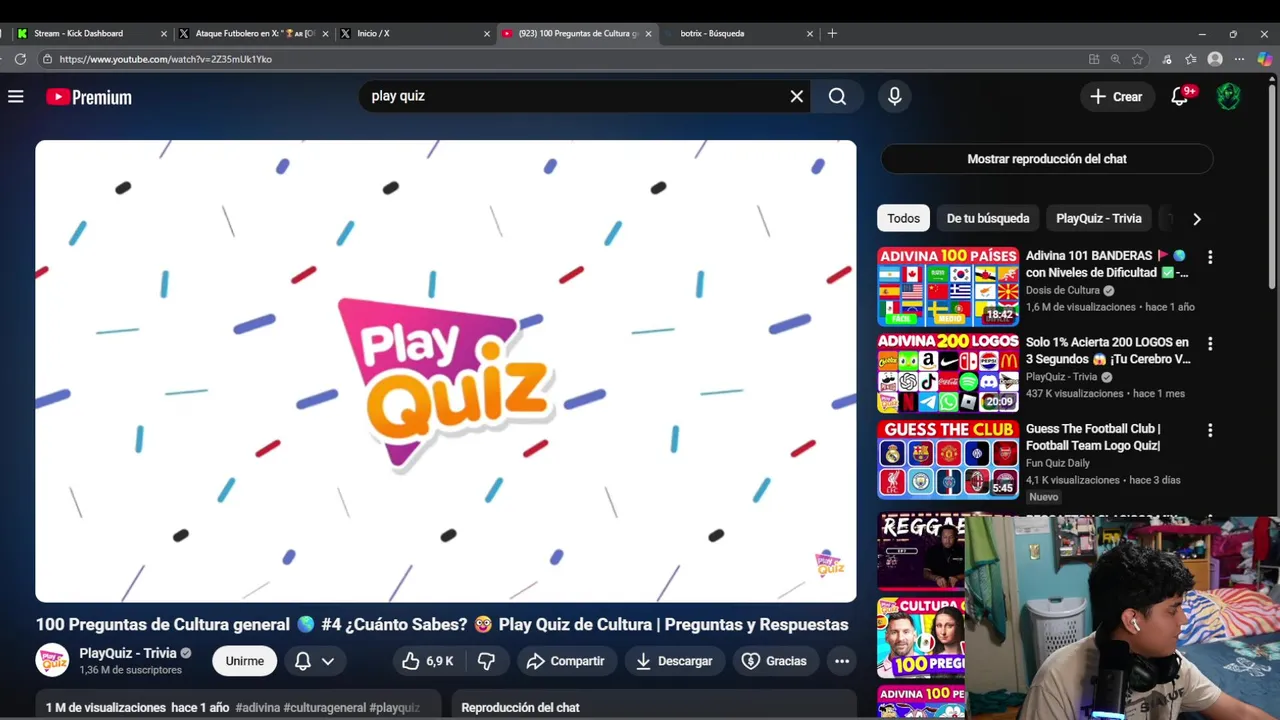Launch Copilot from the browser toolbar
1280x720 pixels.
tap(1265, 59)
